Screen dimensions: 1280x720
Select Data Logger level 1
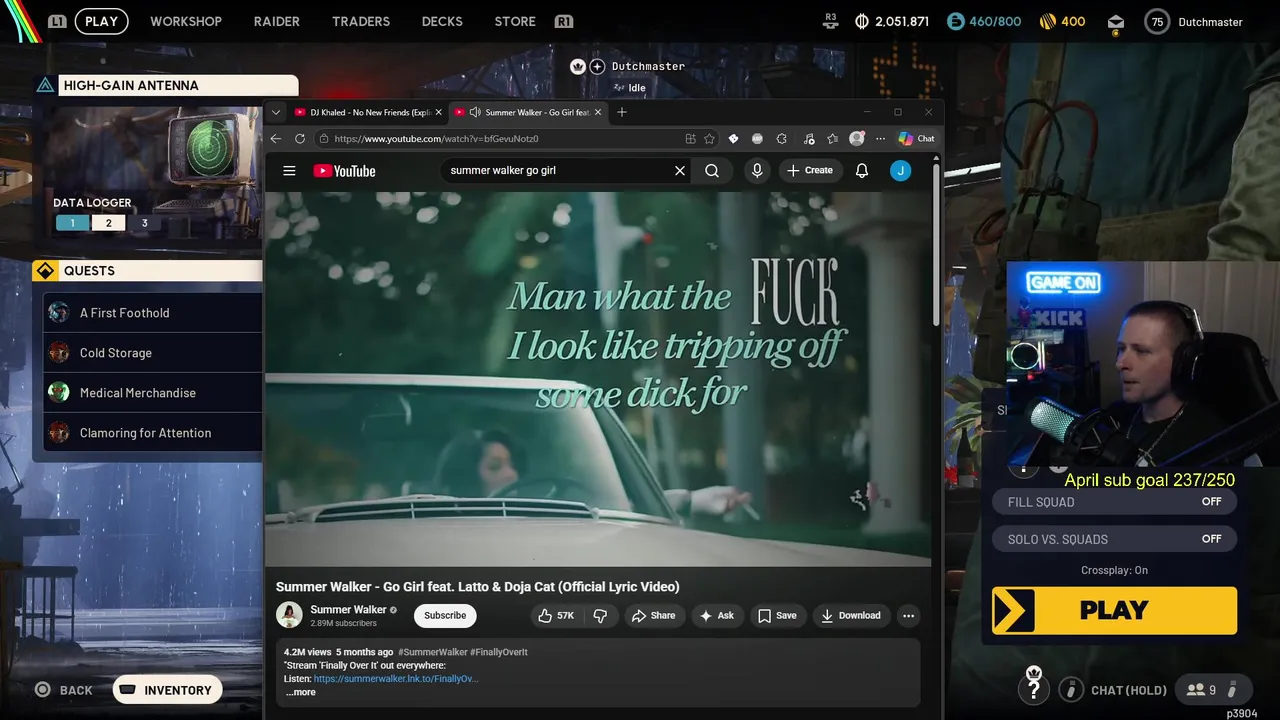[x=72, y=223]
